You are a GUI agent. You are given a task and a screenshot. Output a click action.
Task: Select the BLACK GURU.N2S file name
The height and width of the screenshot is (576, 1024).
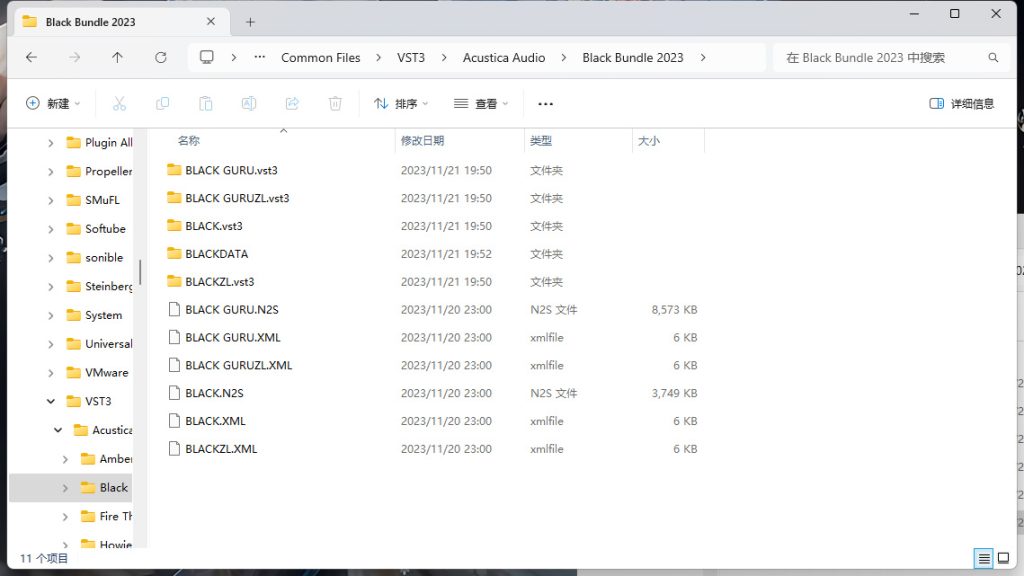tap(232, 309)
